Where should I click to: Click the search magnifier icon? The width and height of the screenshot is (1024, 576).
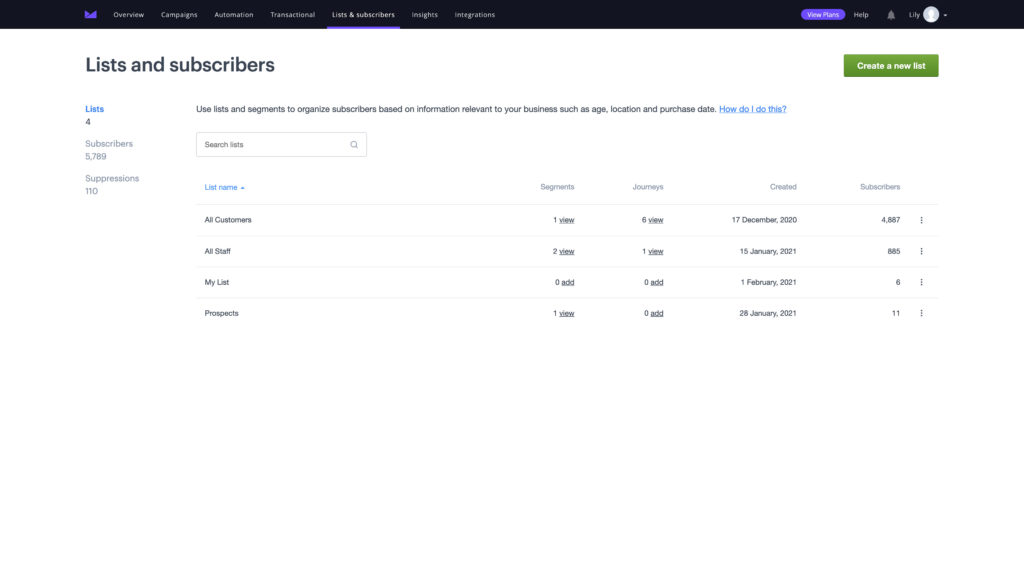pyautogui.click(x=353, y=144)
